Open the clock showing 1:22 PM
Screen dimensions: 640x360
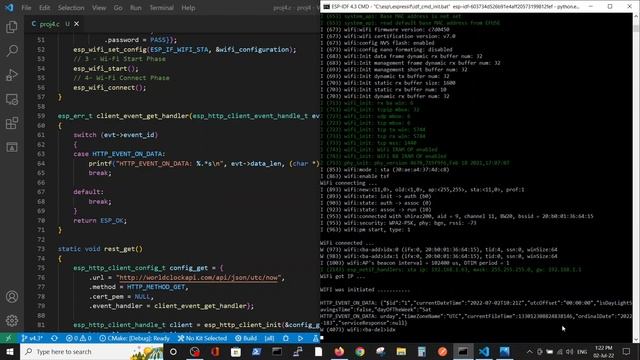click(604, 351)
